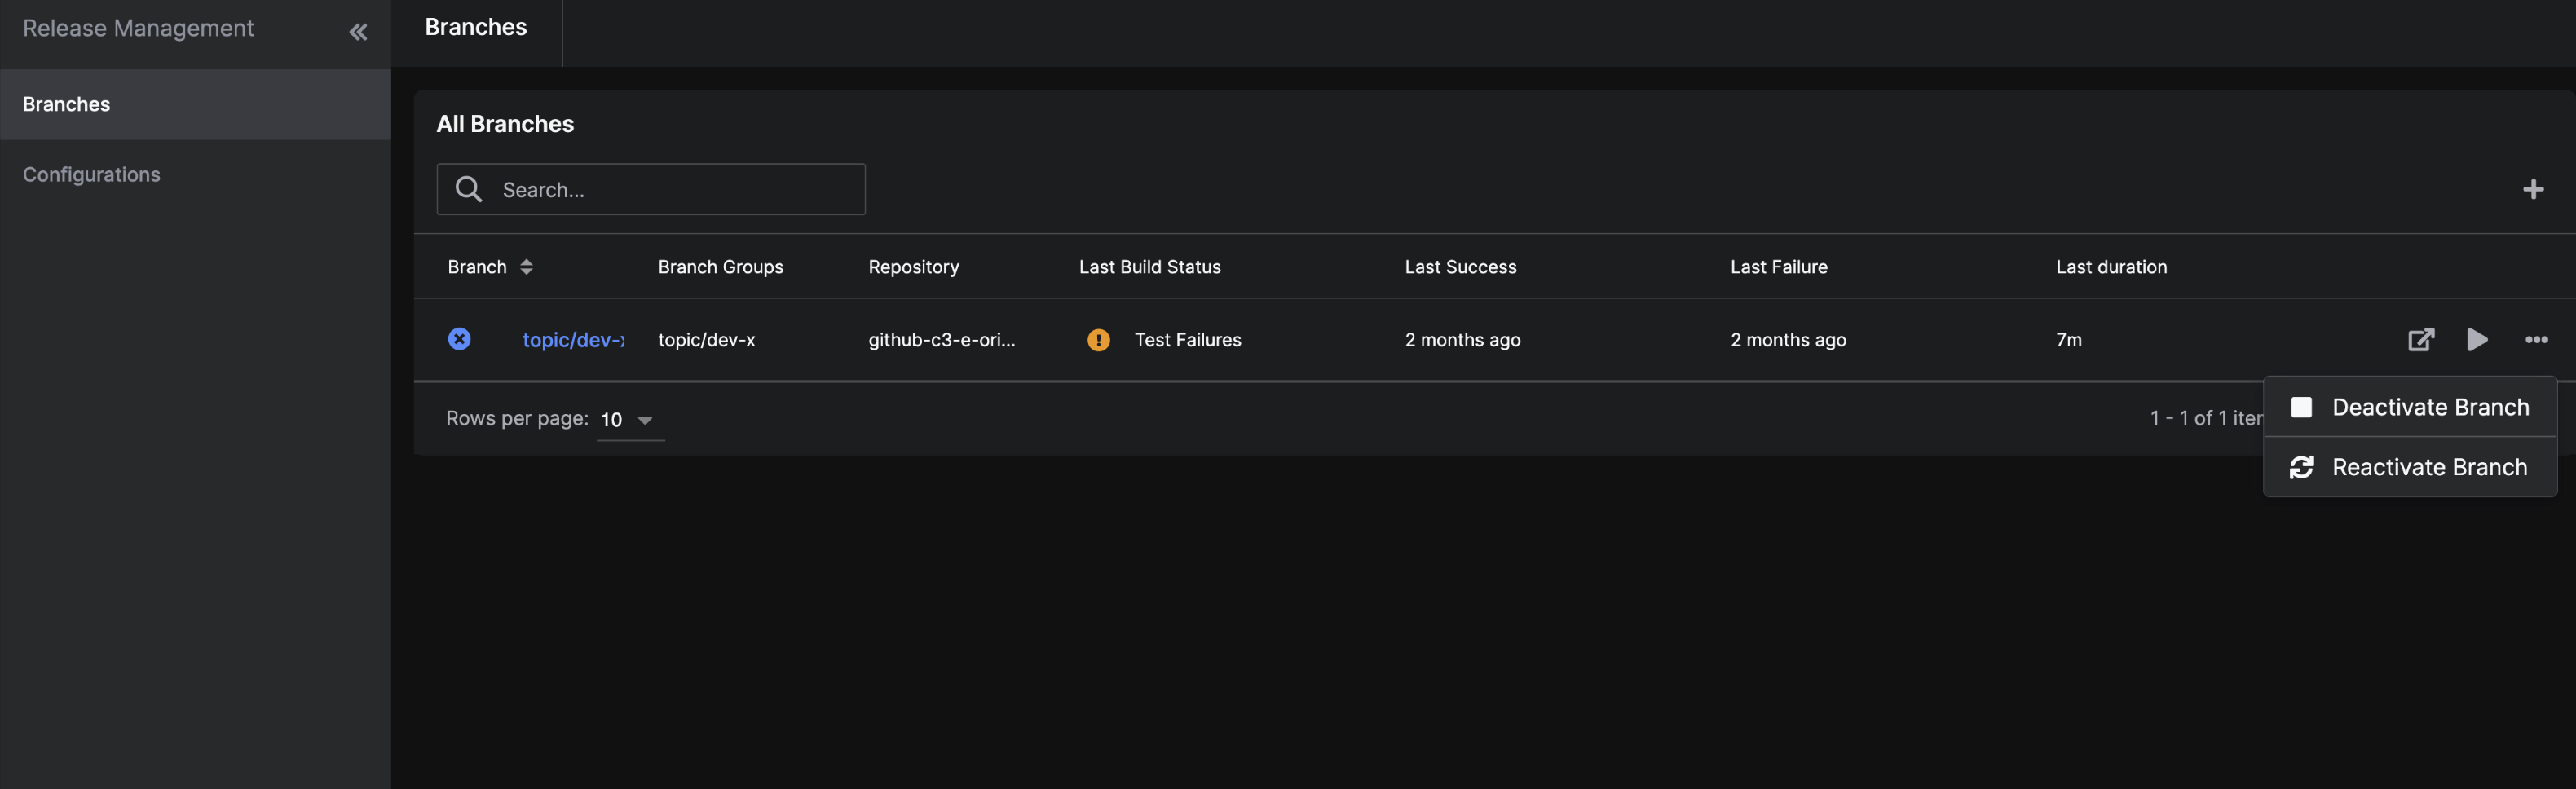This screenshot has height=789, width=2576.
Task: Open the topic/dev-x branch link
Action: pos(573,340)
